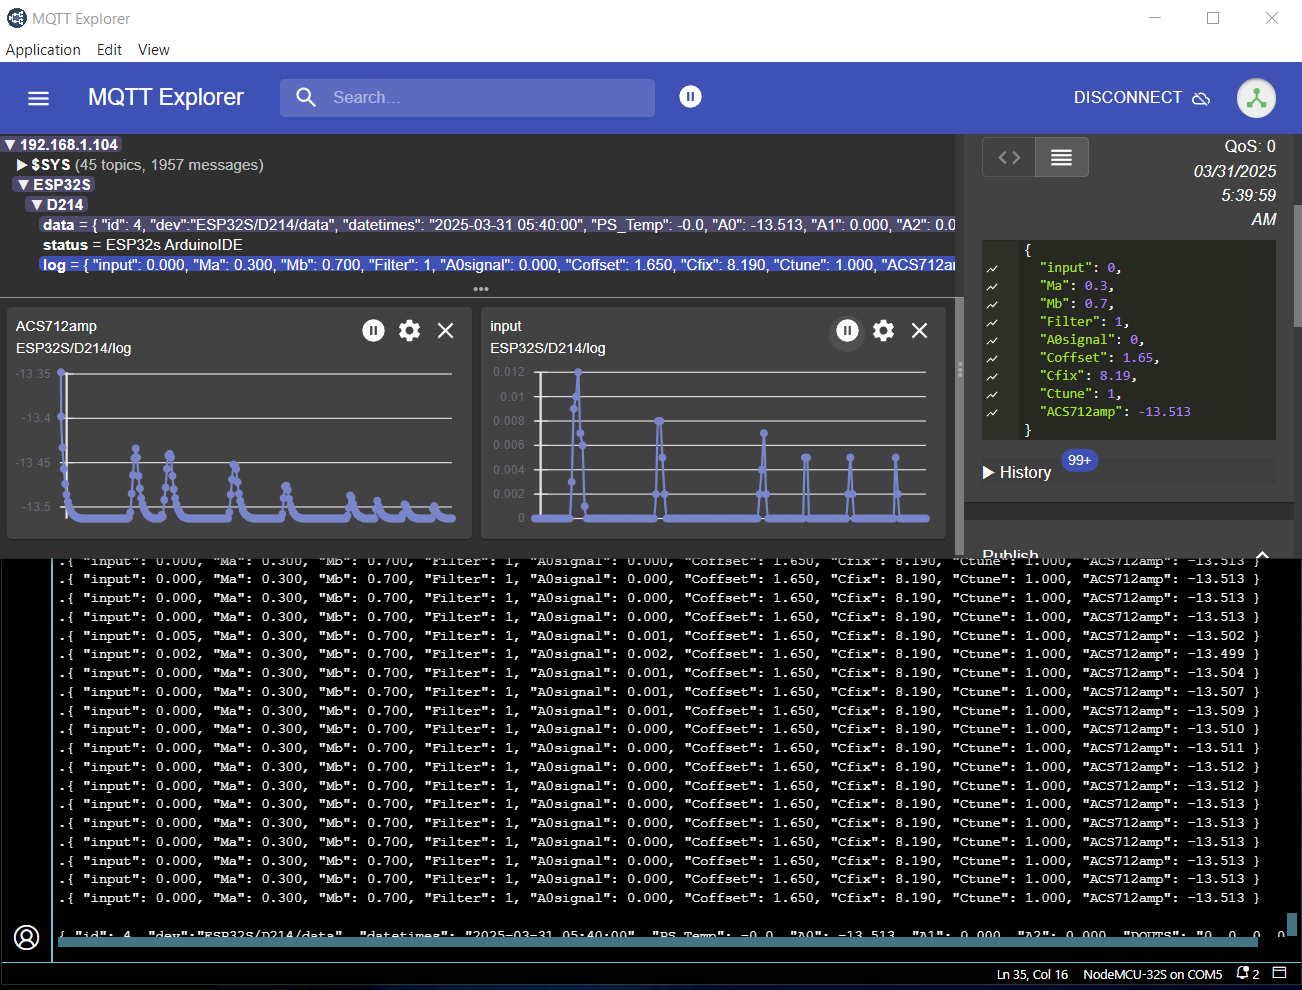The image size is (1302, 990).
Task: Click the QoS: 0 label
Action: click(1250, 146)
